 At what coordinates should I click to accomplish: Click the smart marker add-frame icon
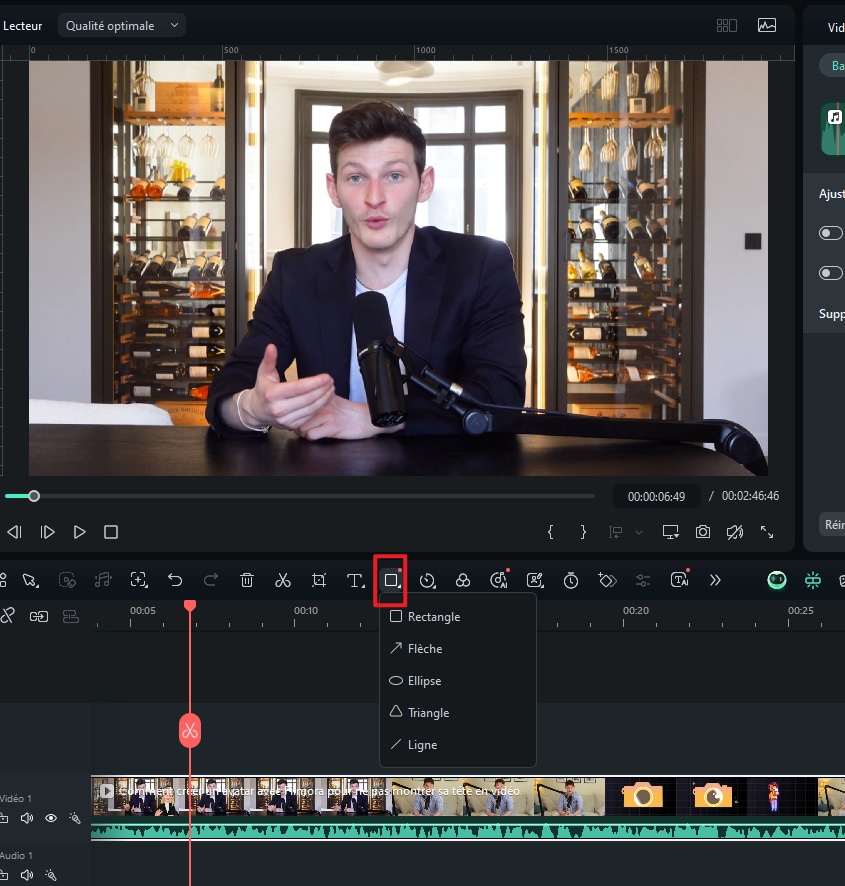tap(138, 580)
